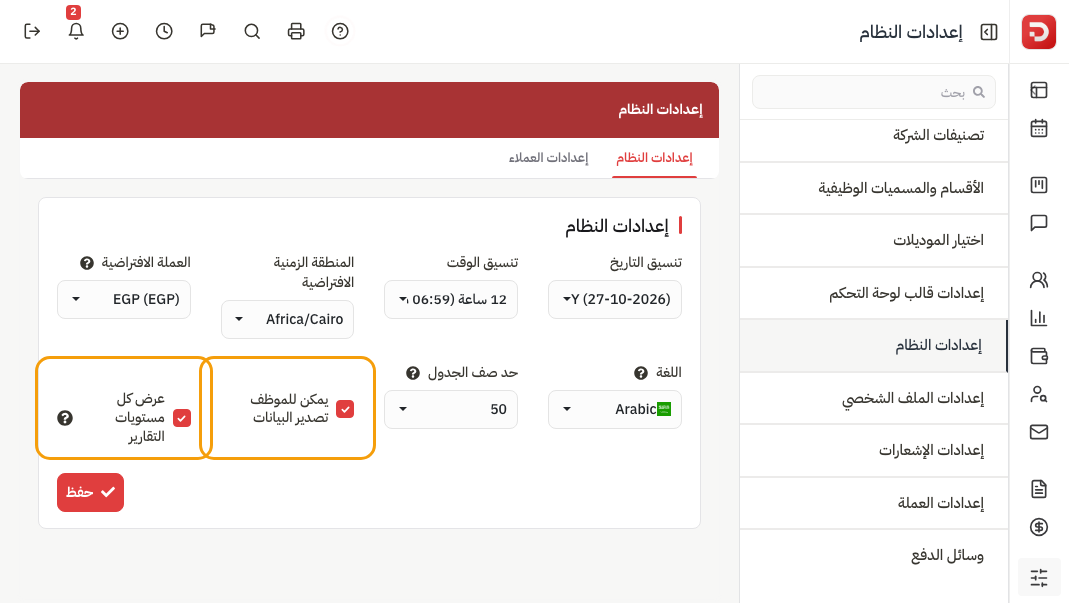Open the Arabic language dropdown

615,409
